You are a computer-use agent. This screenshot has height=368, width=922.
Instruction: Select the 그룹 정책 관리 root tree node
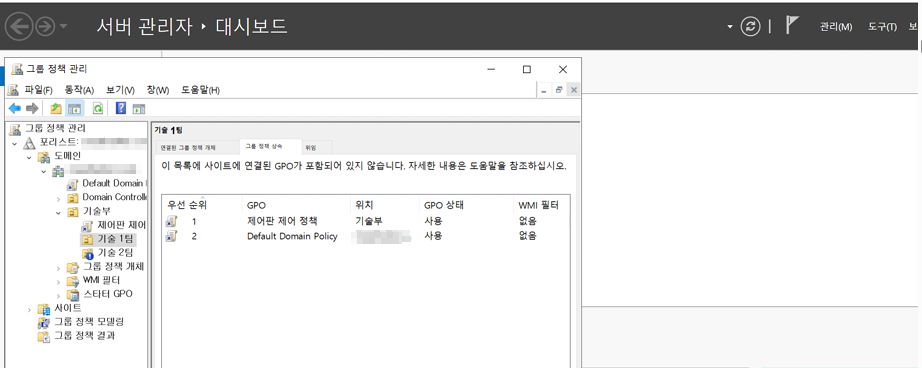point(55,129)
